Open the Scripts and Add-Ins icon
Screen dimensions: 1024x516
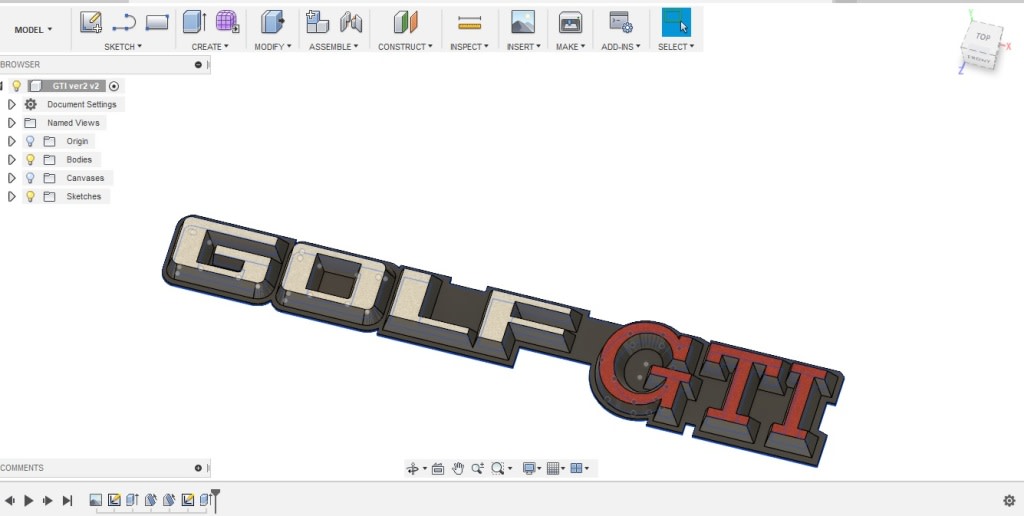click(x=620, y=23)
